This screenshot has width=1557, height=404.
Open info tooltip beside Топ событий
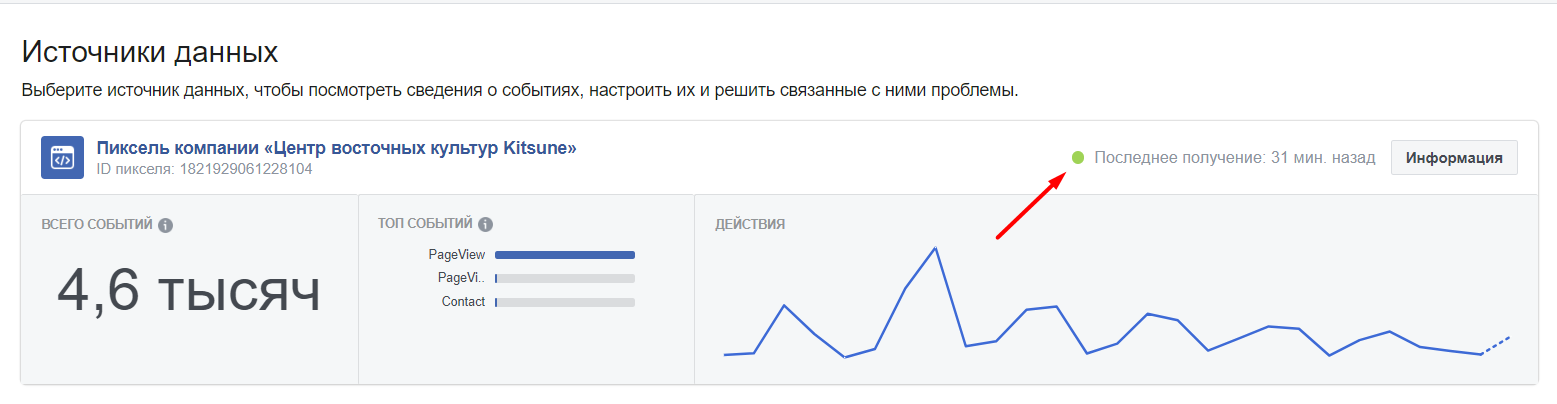(485, 225)
